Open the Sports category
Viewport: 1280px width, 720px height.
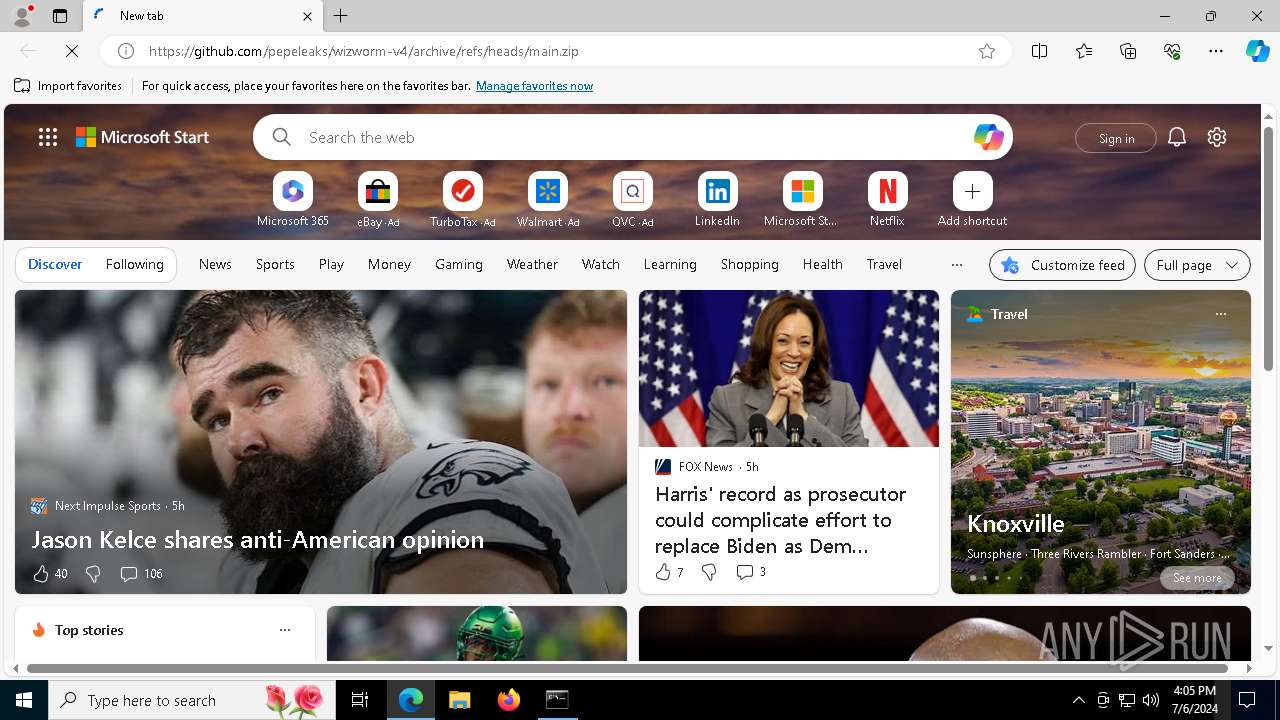275,264
